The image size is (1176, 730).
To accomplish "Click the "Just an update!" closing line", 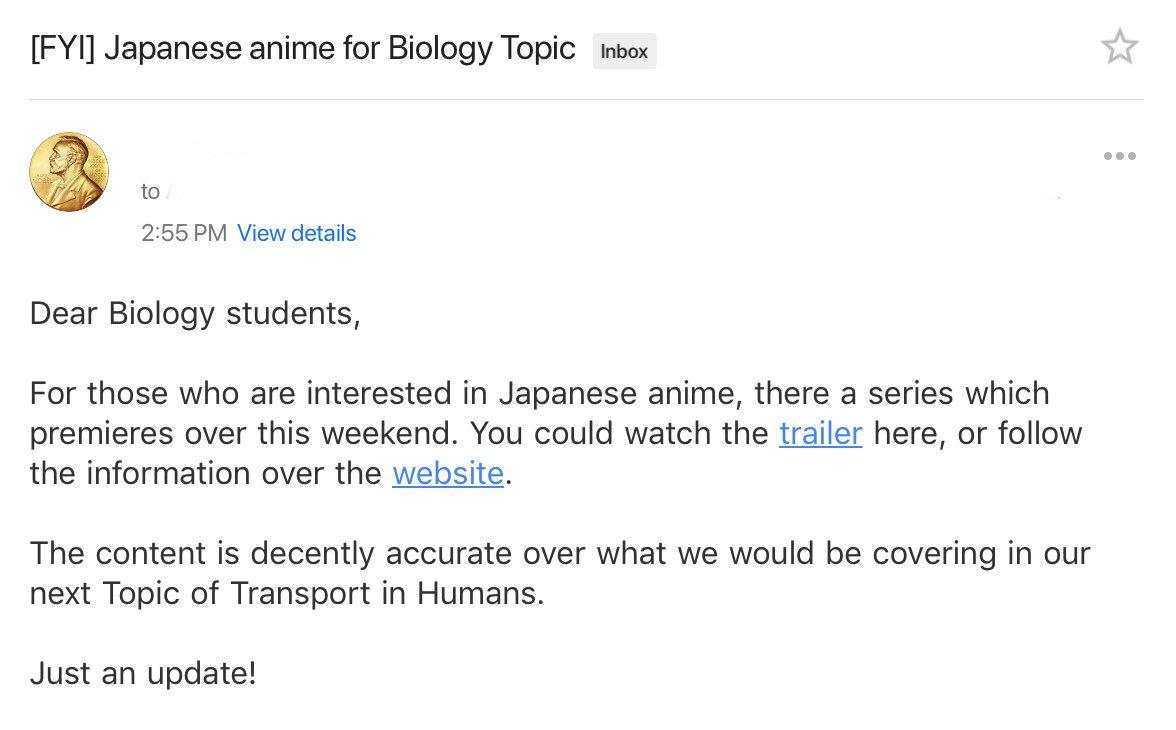I will pyautogui.click(x=143, y=673).
